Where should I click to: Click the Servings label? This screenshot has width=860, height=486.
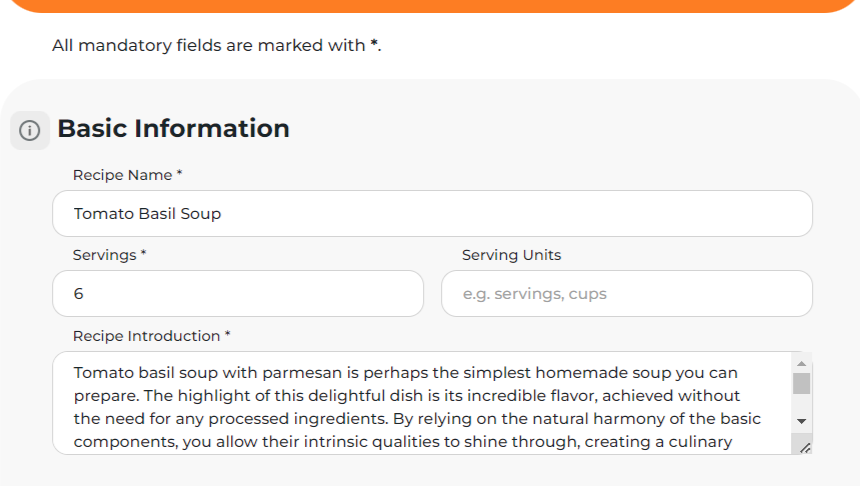tap(110, 255)
